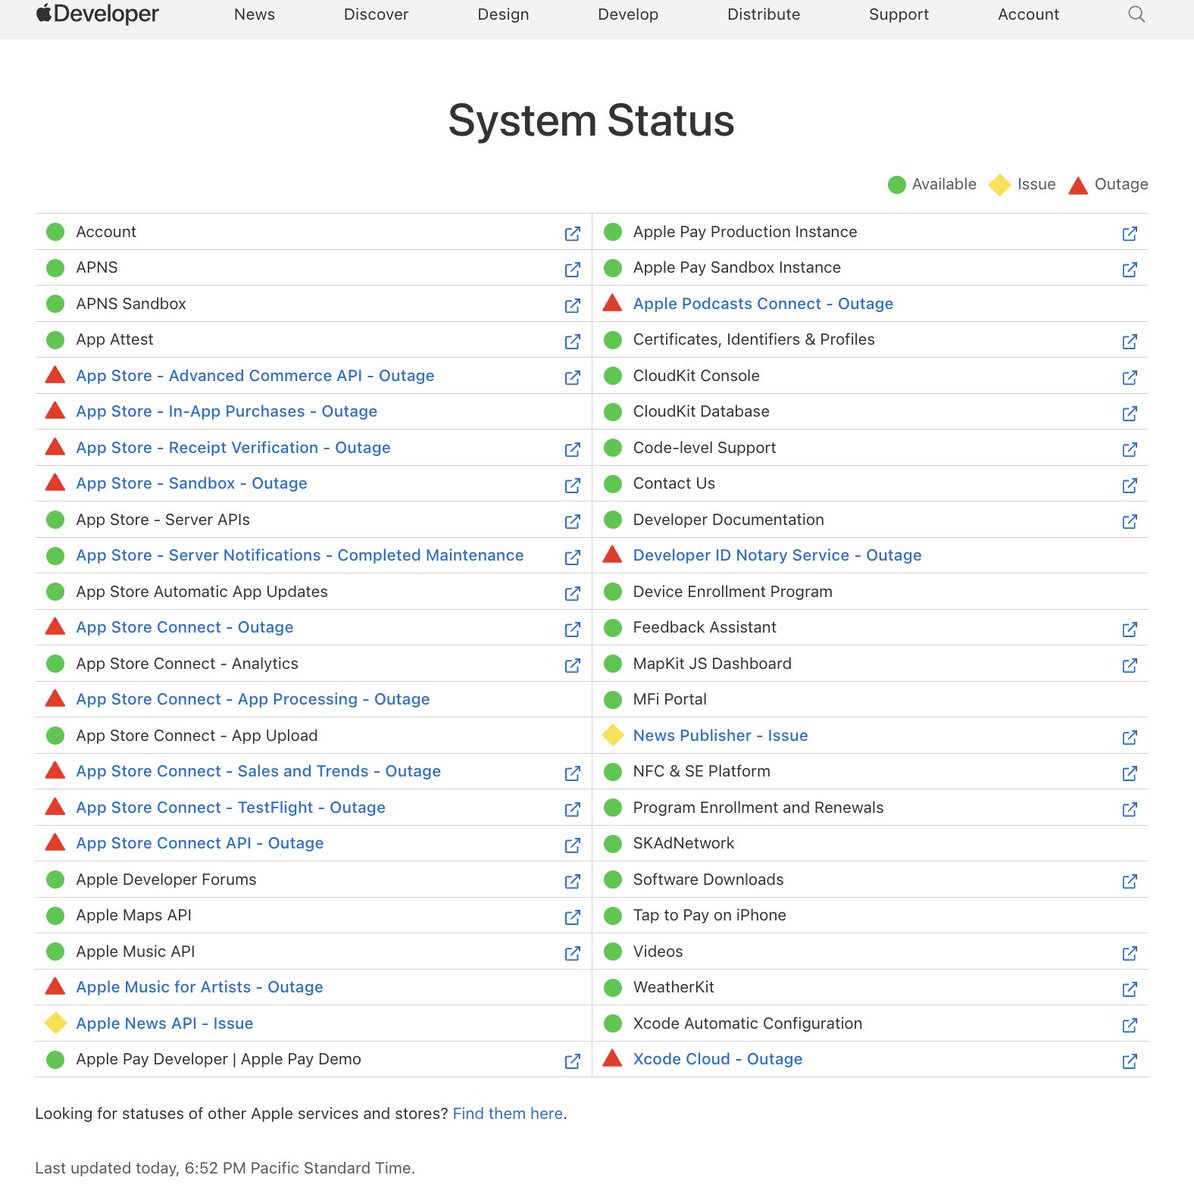Click external link icon for Advanced Commerce API

572,377
